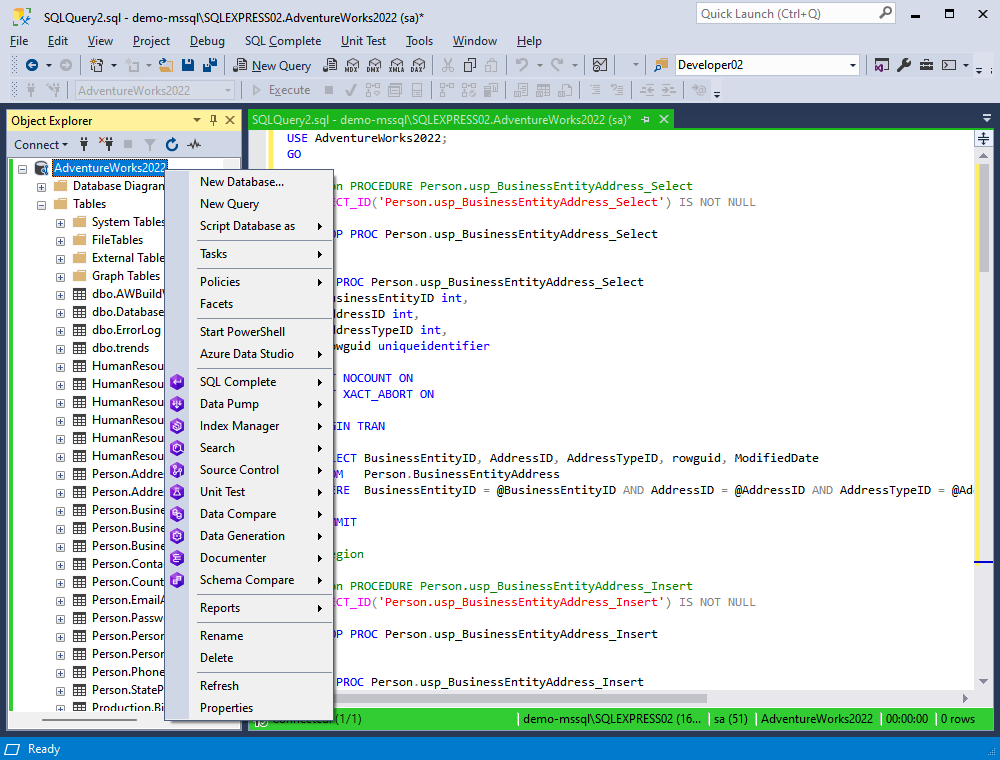Expand the dbo.trends table node
This screenshot has height=760, width=1000.
pos(60,349)
